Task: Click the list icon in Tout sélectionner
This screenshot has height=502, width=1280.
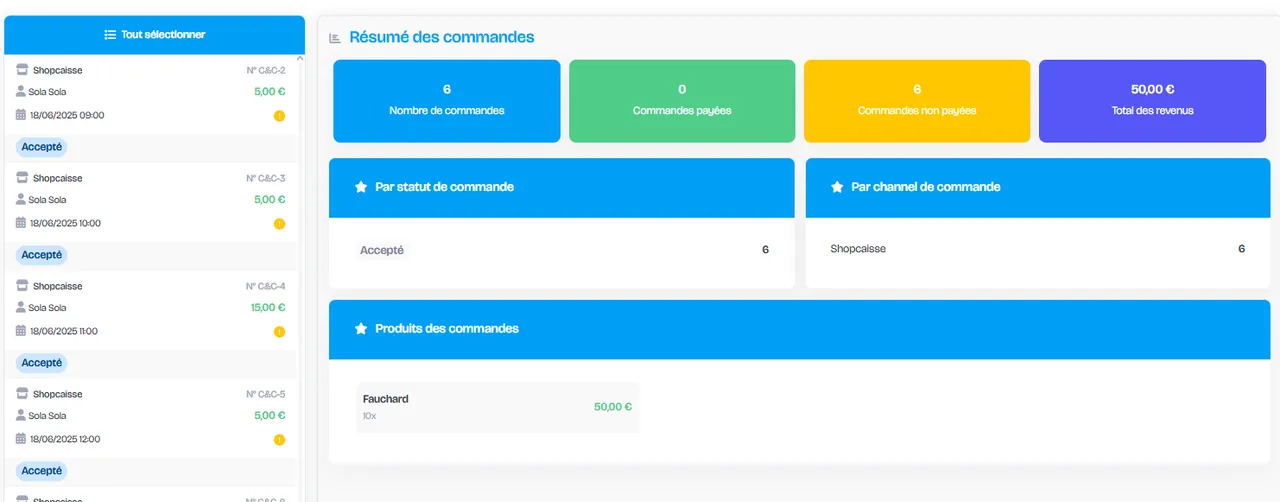Action: (110, 35)
